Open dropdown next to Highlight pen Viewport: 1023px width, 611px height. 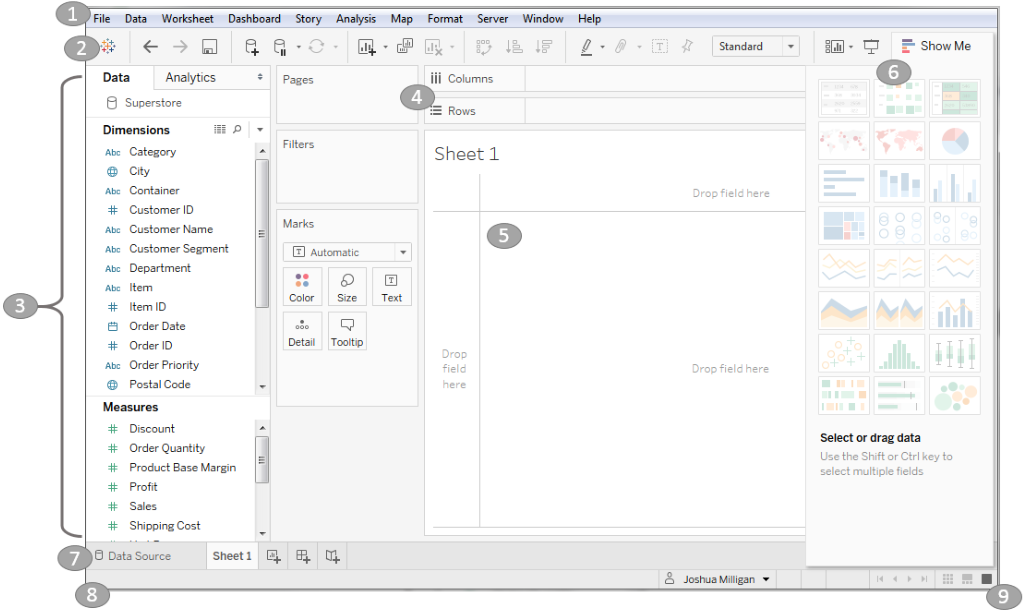point(602,47)
